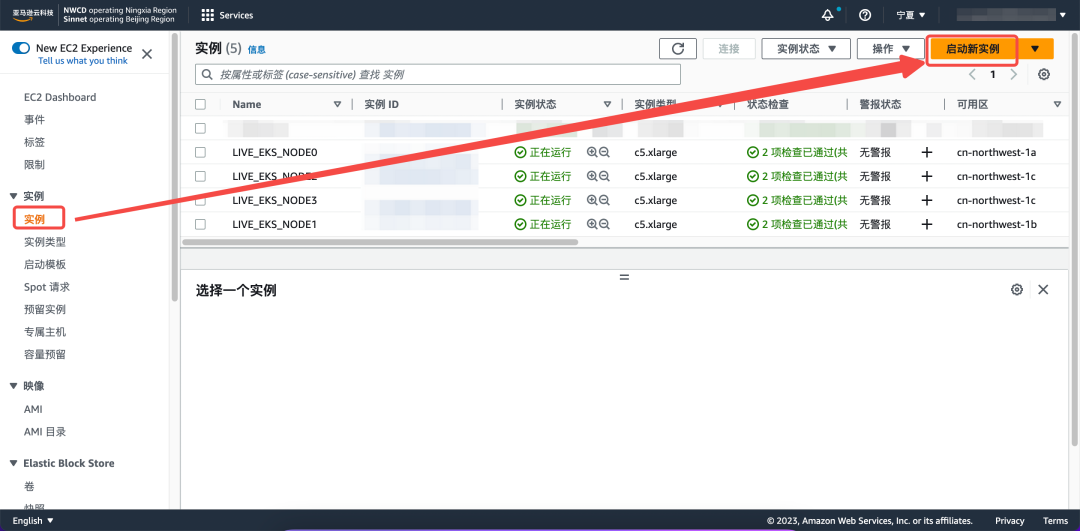The height and width of the screenshot is (531, 1080).
Task: Open the 宁夏 region selector
Action: pyautogui.click(x=911, y=15)
